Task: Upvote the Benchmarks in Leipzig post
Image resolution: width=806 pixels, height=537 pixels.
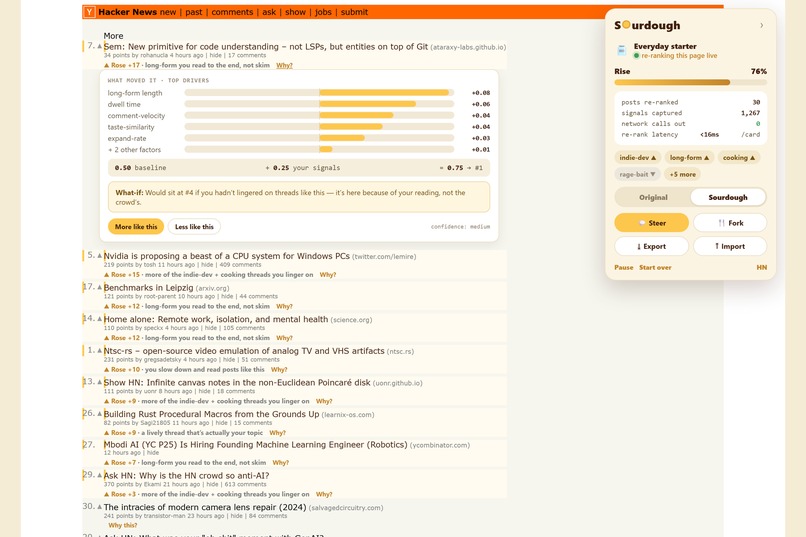Action: click(100, 287)
